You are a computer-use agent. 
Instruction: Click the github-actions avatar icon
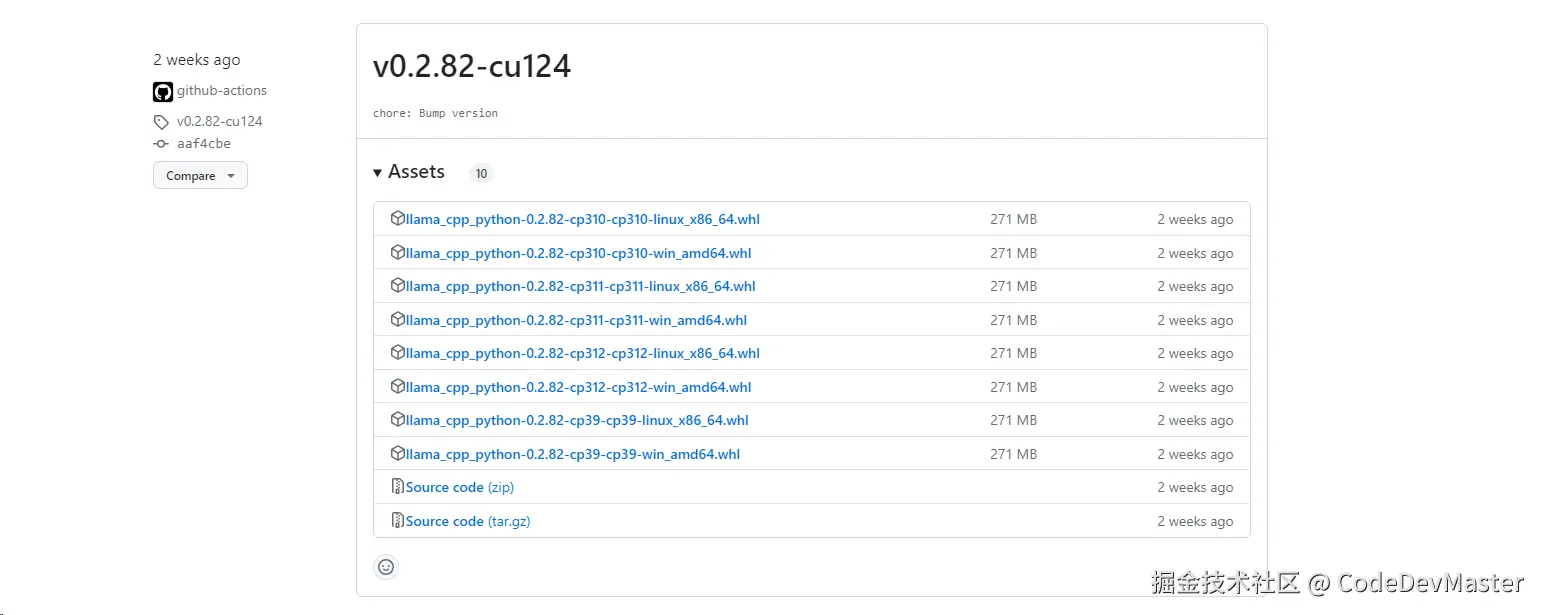pyautogui.click(x=163, y=92)
